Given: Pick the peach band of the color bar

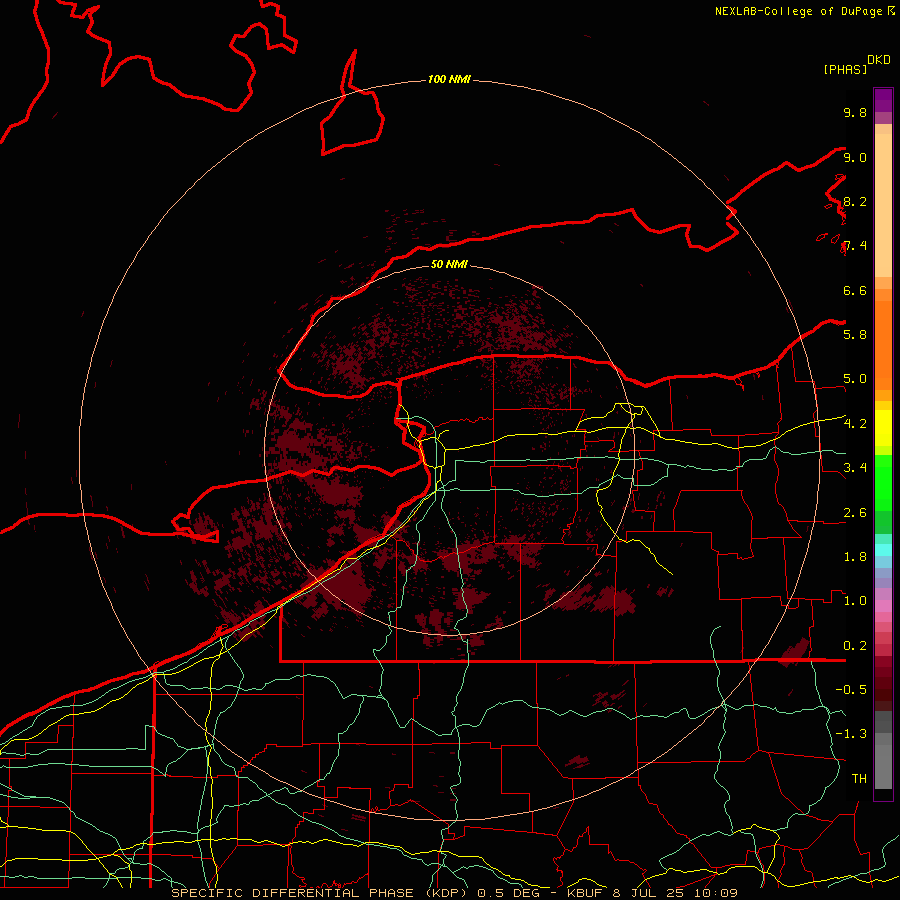Looking at the screenshot, I should coord(883,205).
